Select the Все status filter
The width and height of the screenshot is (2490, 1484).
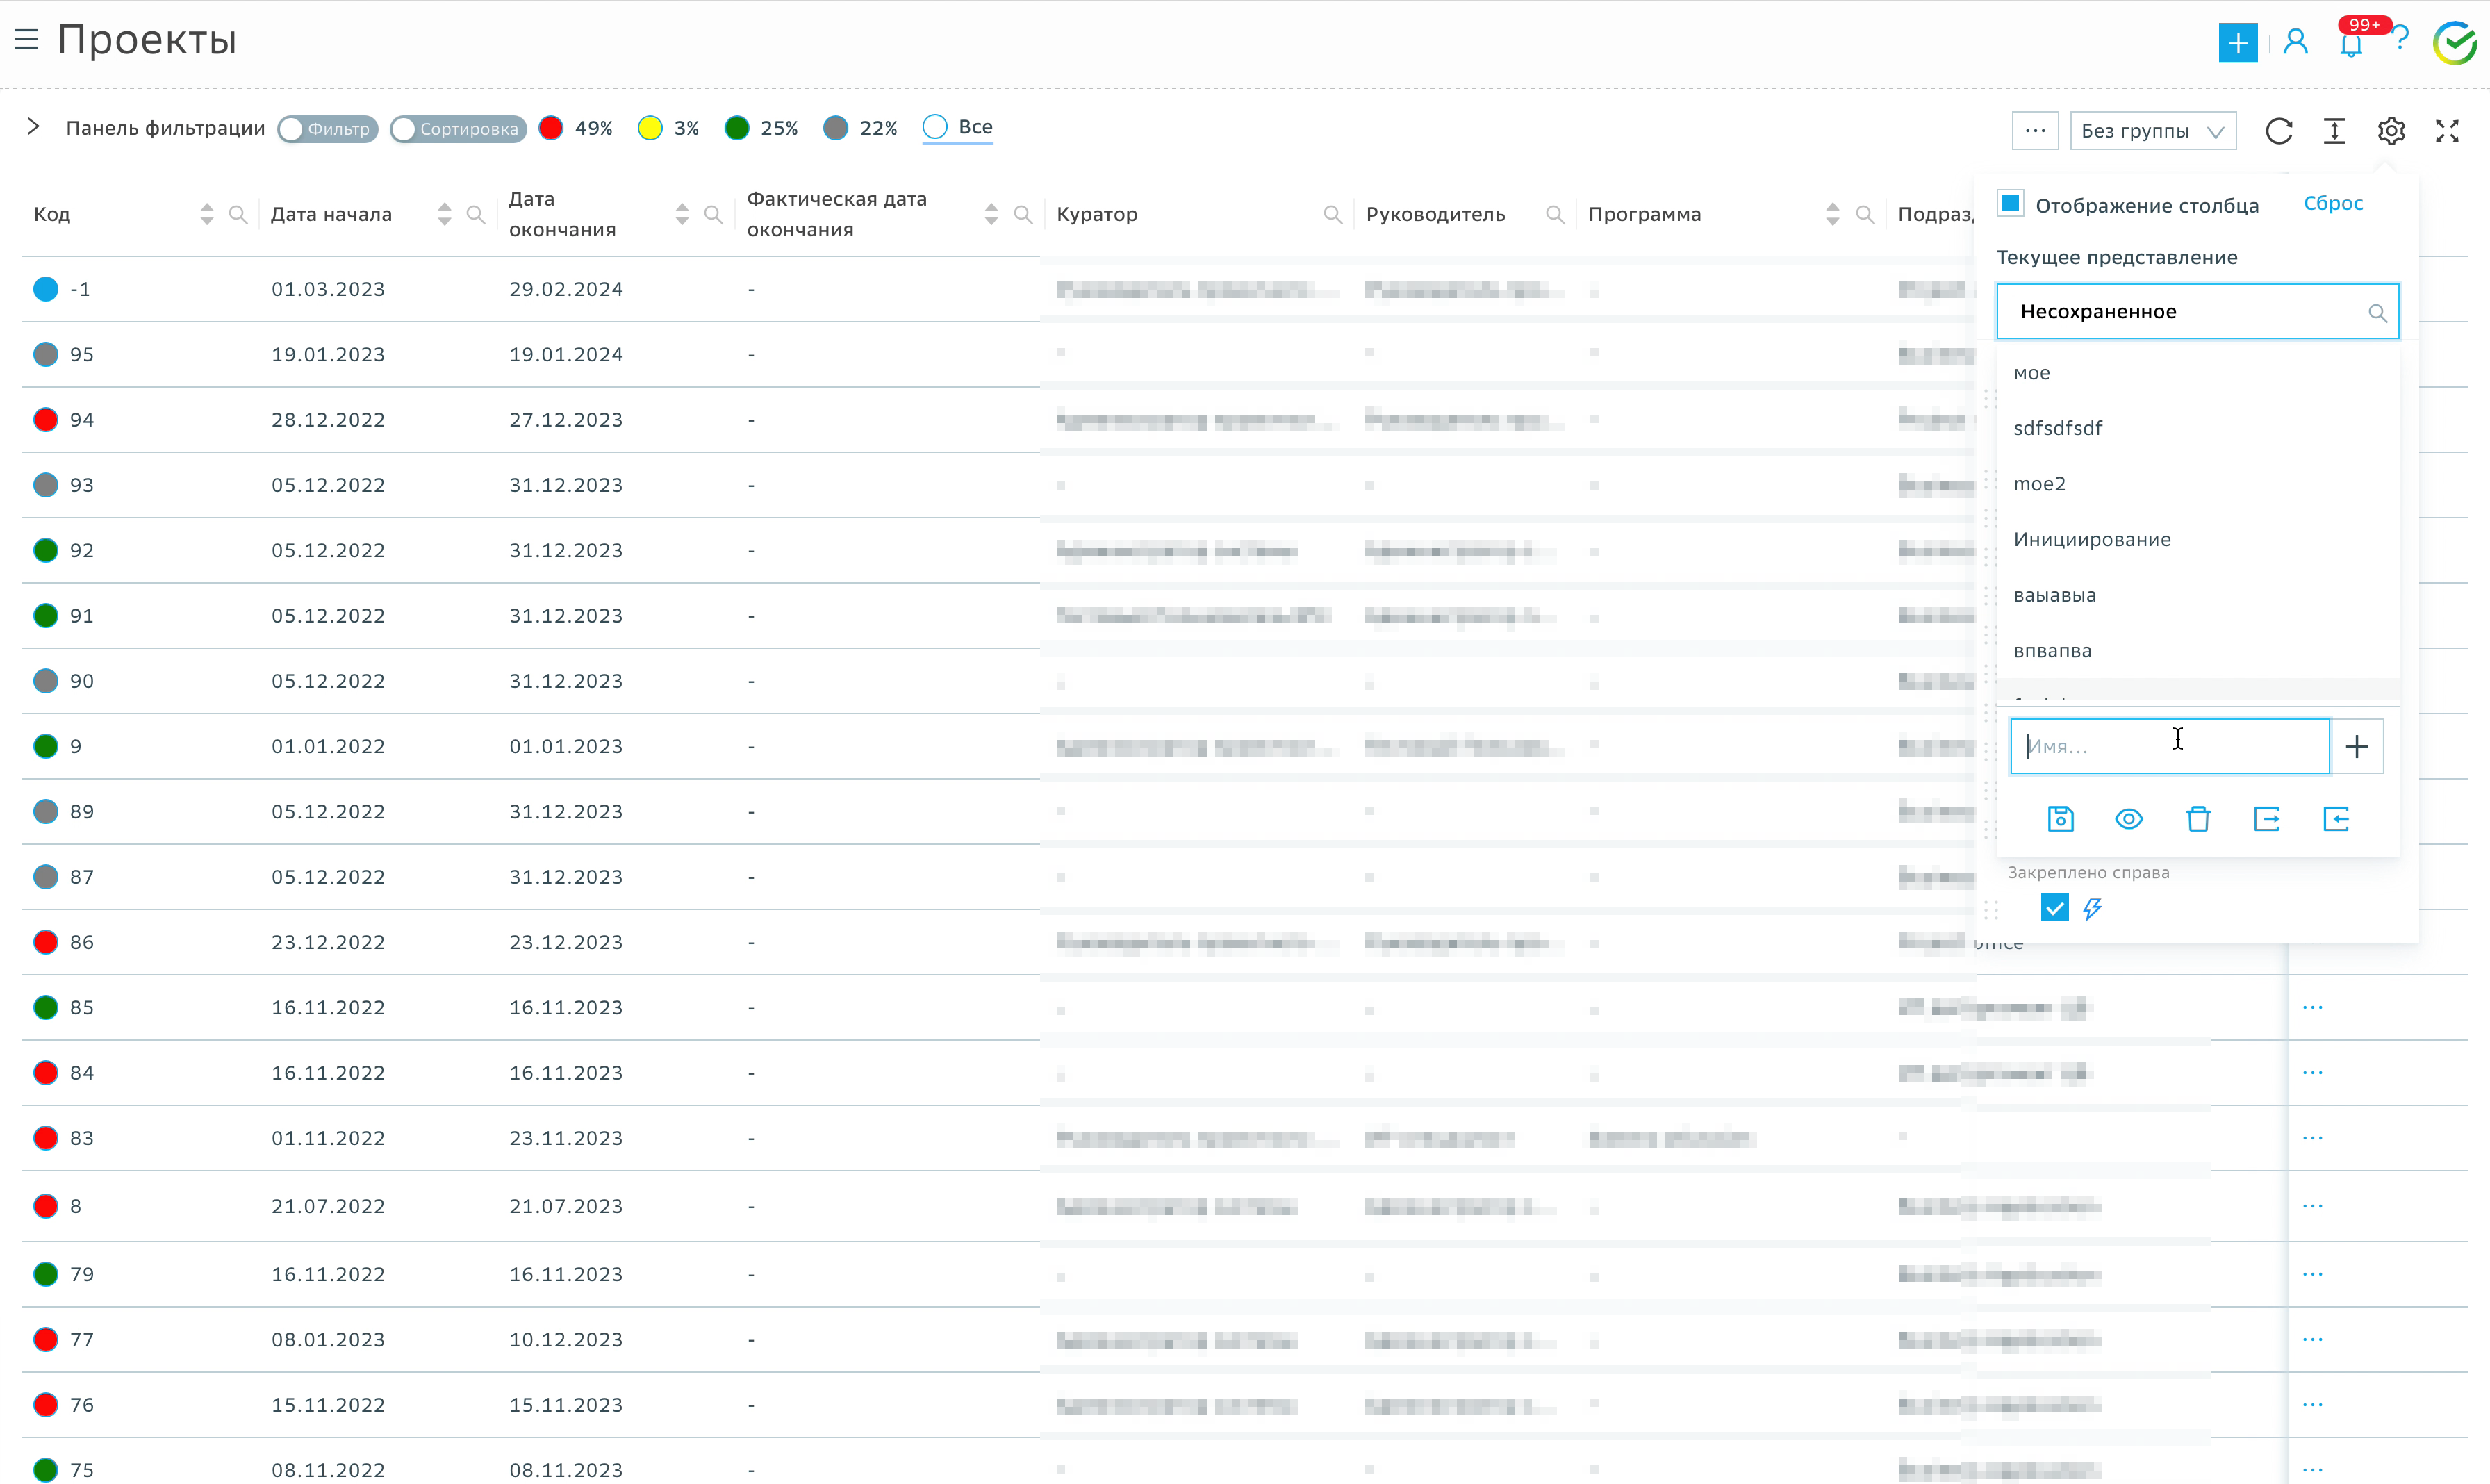pos(957,127)
